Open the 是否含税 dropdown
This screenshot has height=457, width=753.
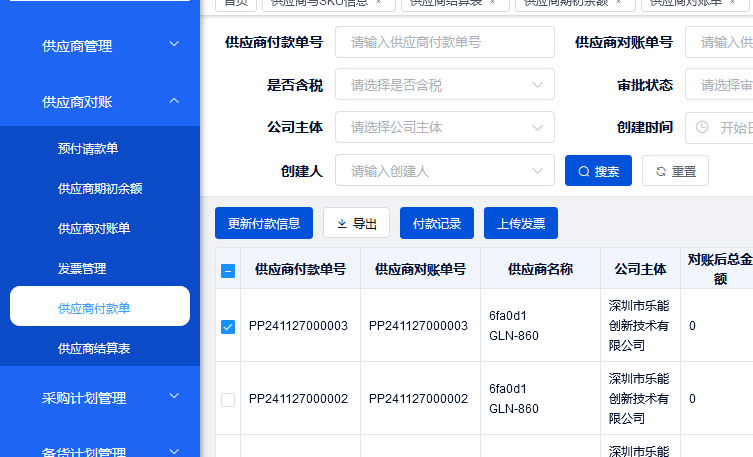pos(444,85)
